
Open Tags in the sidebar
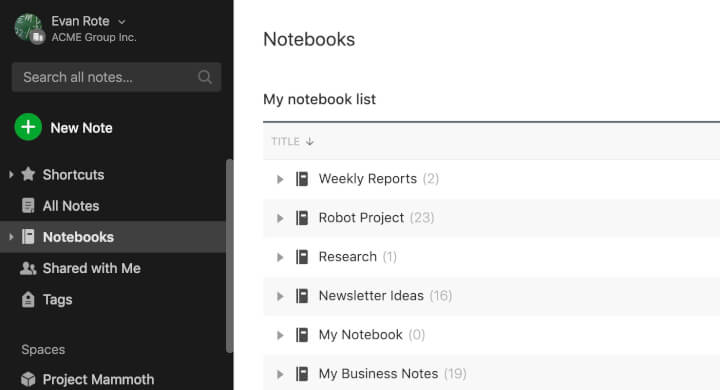[57, 300]
